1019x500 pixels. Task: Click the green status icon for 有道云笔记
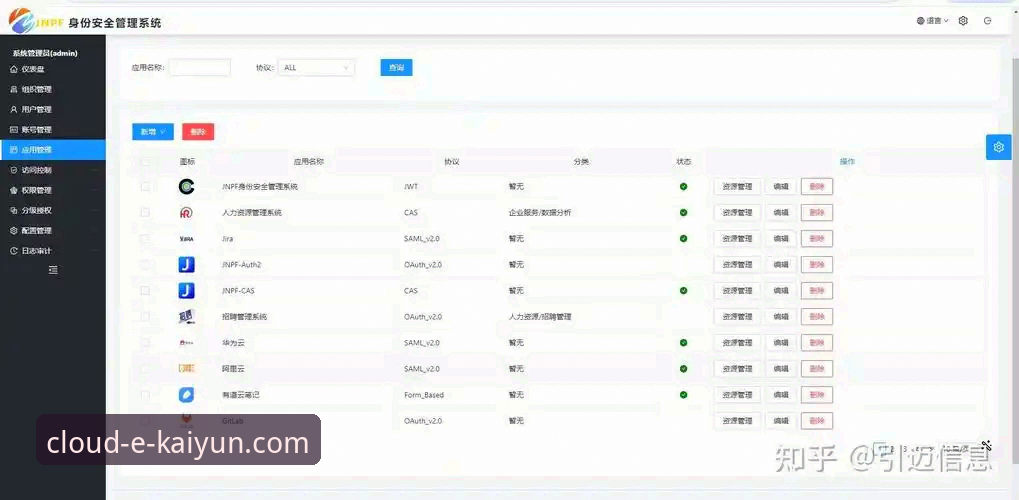(684, 395)
